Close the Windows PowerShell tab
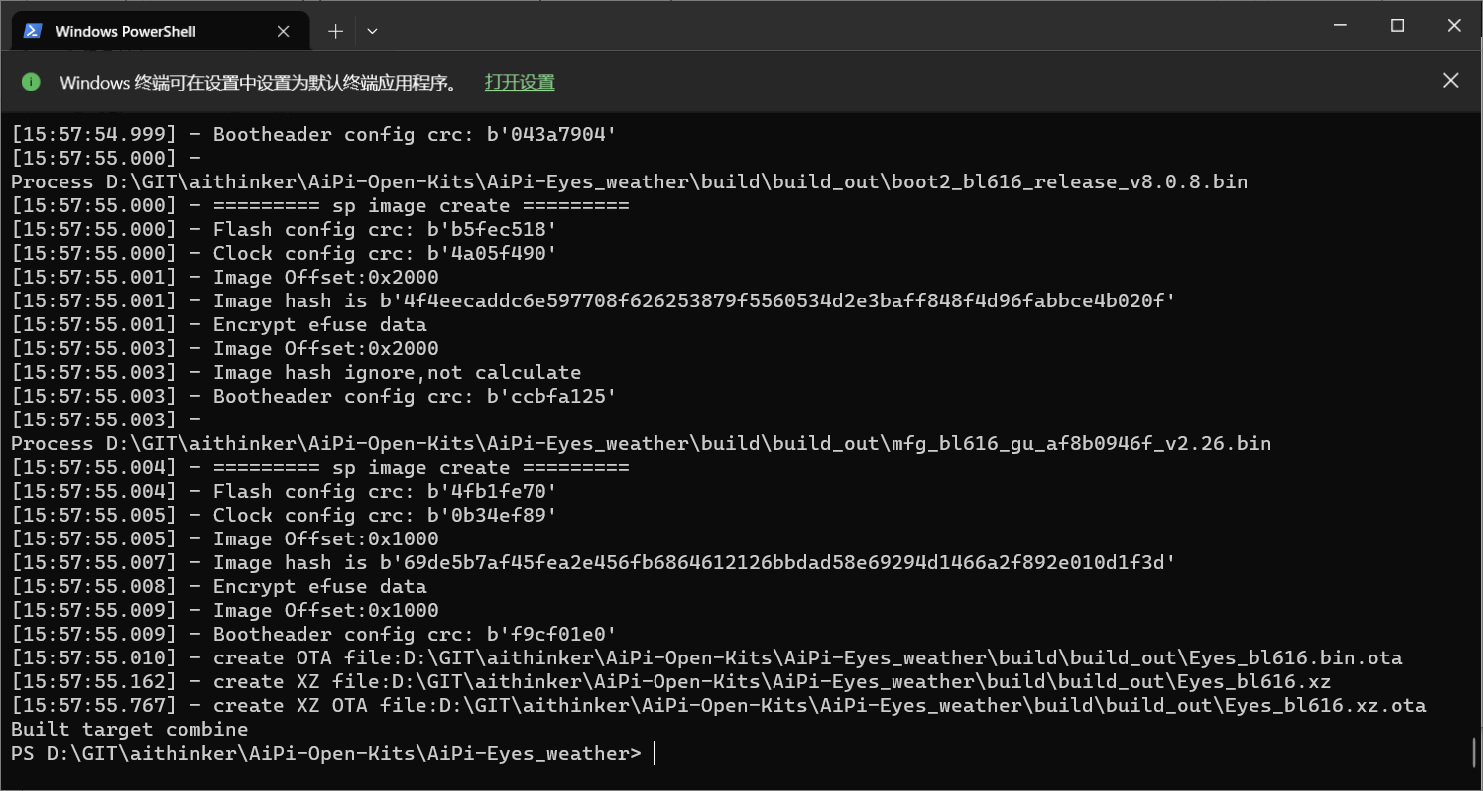Image resolution: width=1483 pixels, height=791 pixels. tap(284, 32)
